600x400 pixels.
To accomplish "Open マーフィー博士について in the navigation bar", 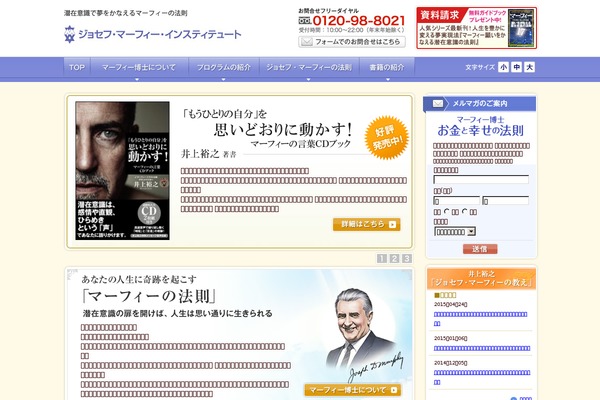I will 139,67.
